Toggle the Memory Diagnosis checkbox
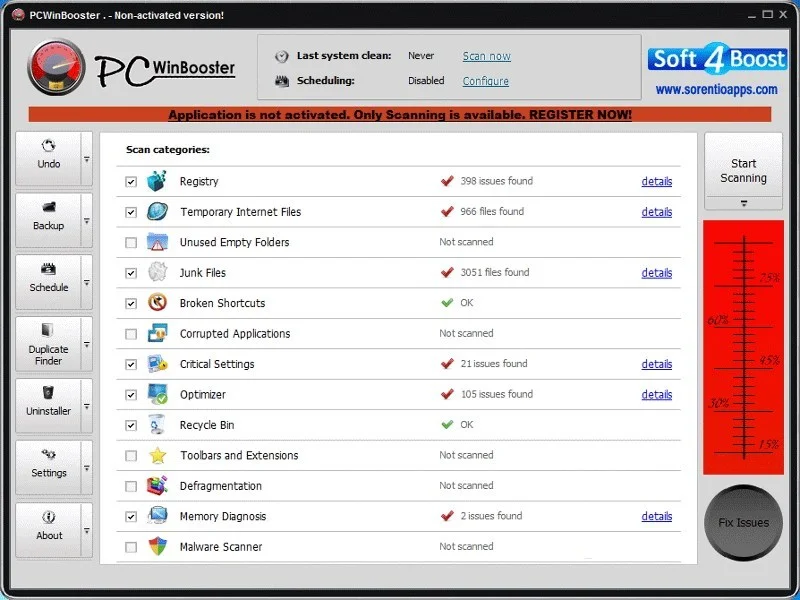The height and width of the screenshot is (600, 800). pos(131,517)
